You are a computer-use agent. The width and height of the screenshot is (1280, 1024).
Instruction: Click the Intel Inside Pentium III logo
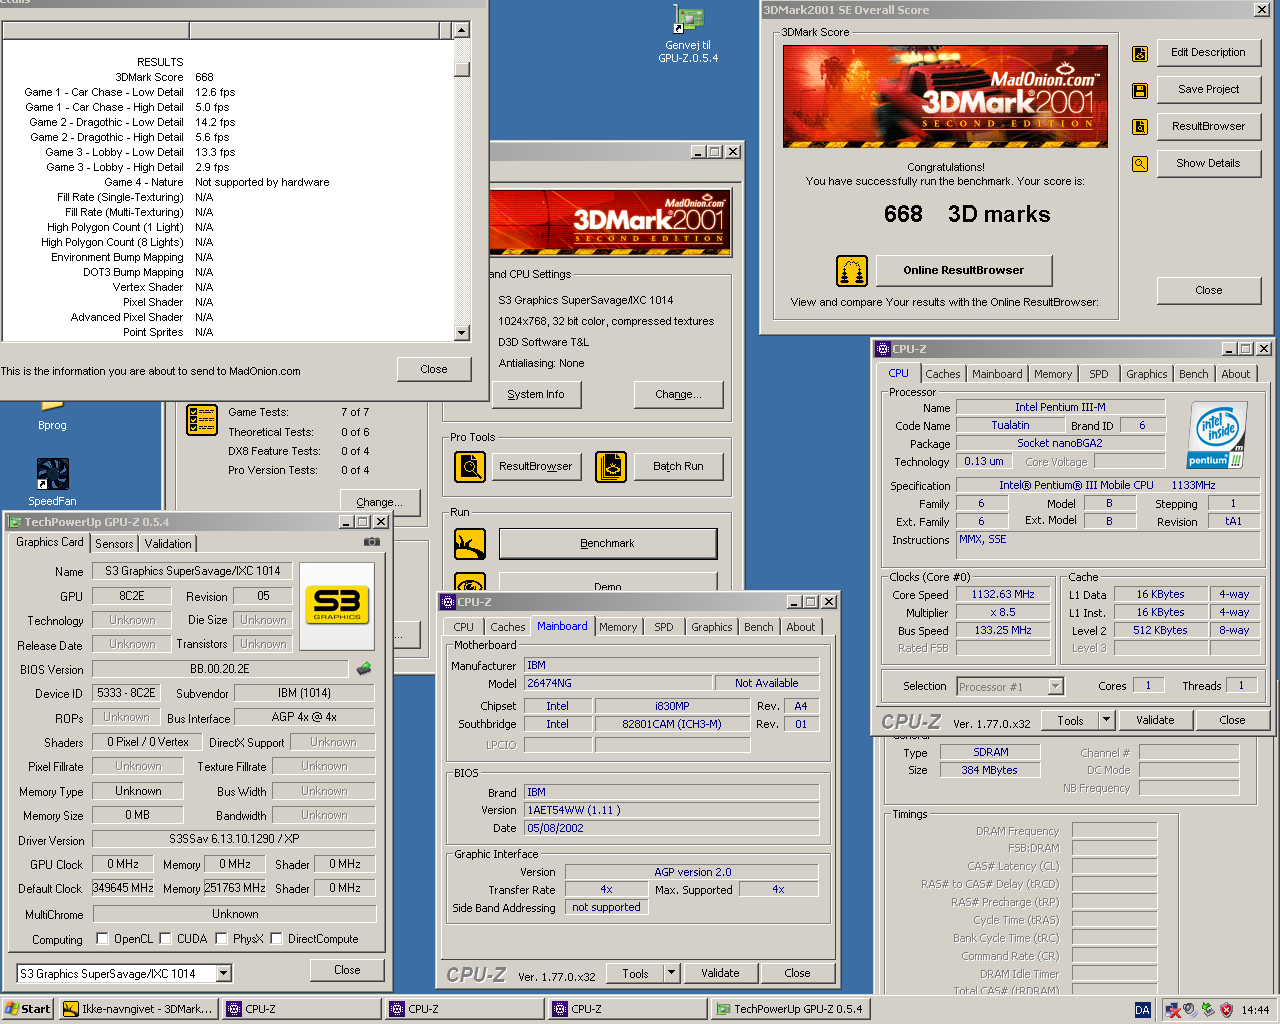point(1217,435)
